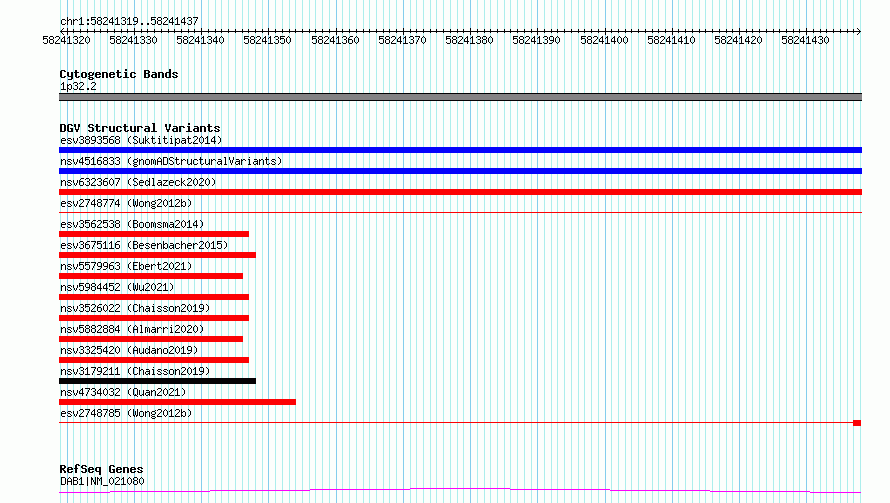890x503 pixels.
Task: Click ruler position 58241330
Action: (x=133, y=40)
